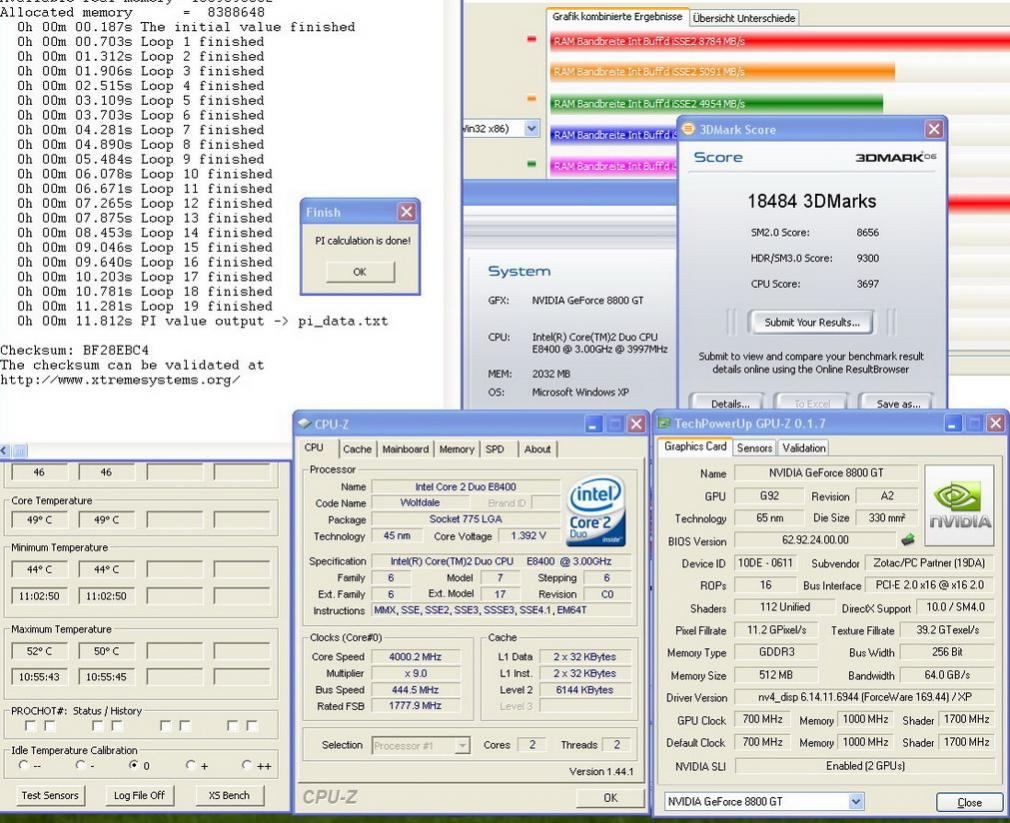Open the Mainboard tab in CPU-Z
The width and height of the screenshot is (1010, 823).
(x=405, y=449)
